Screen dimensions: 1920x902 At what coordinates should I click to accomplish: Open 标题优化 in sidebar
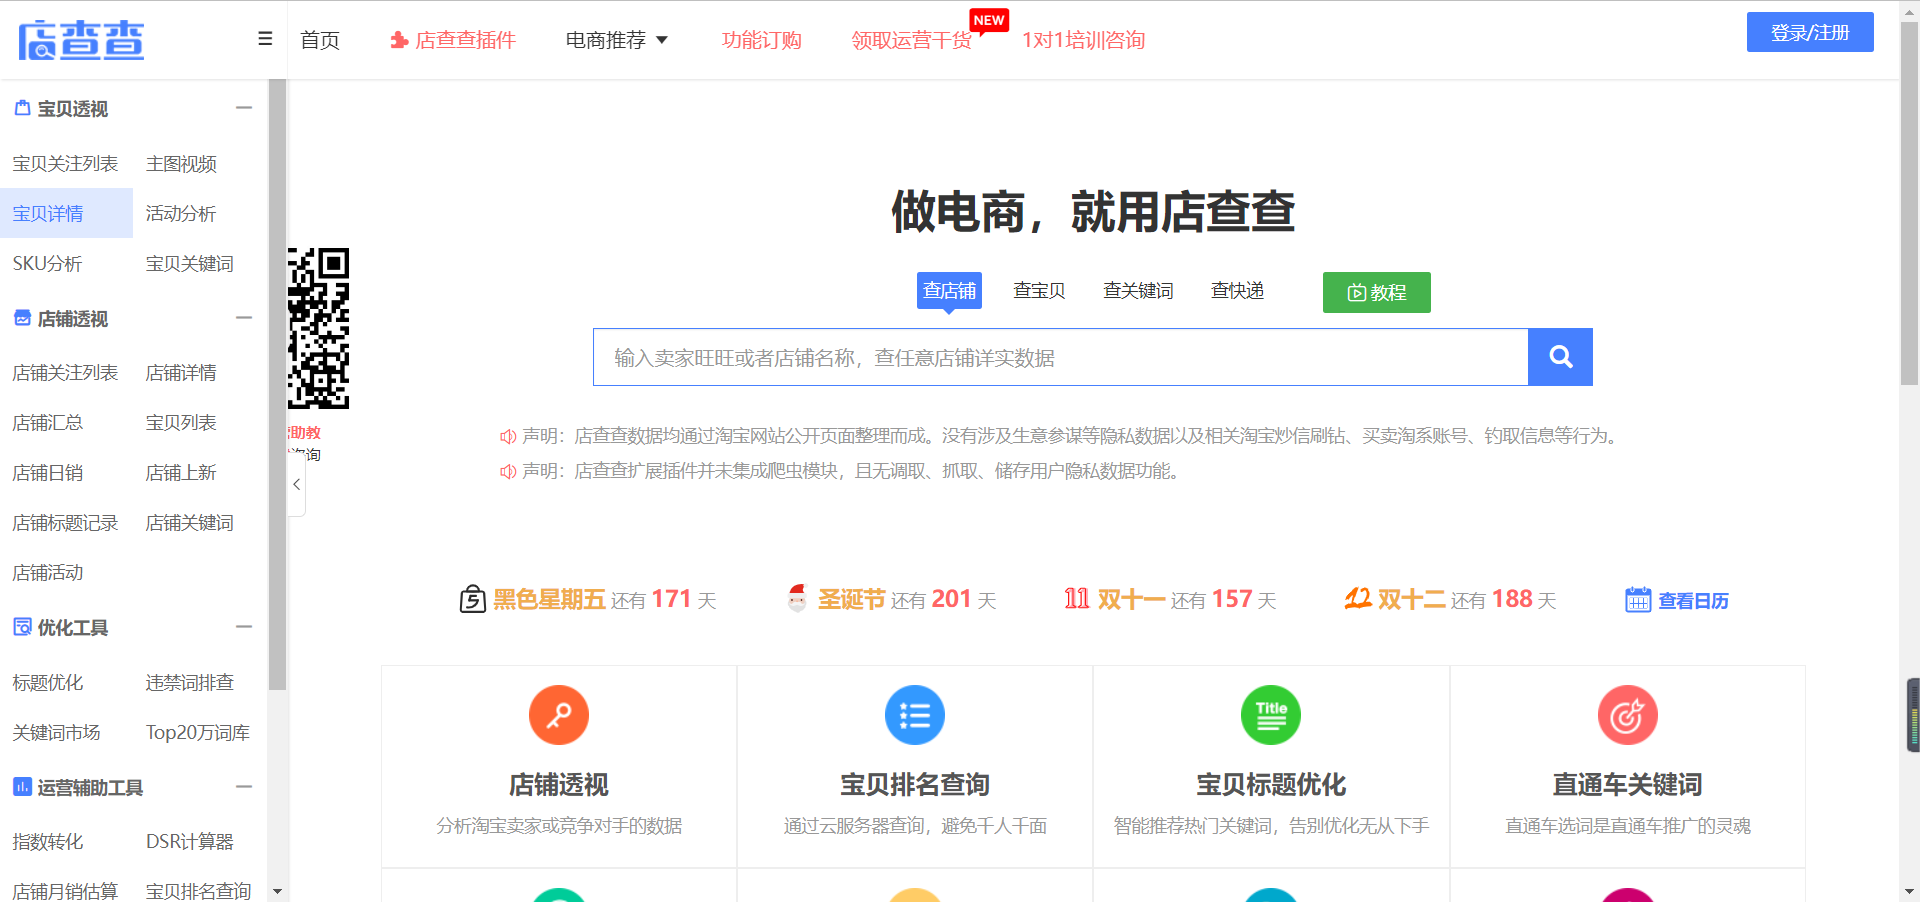point(48,682)
